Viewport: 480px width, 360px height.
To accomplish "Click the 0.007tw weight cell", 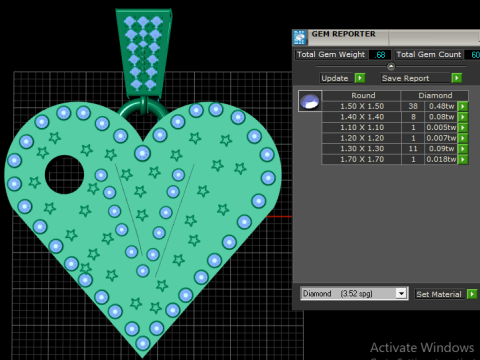I will [441, 138].
